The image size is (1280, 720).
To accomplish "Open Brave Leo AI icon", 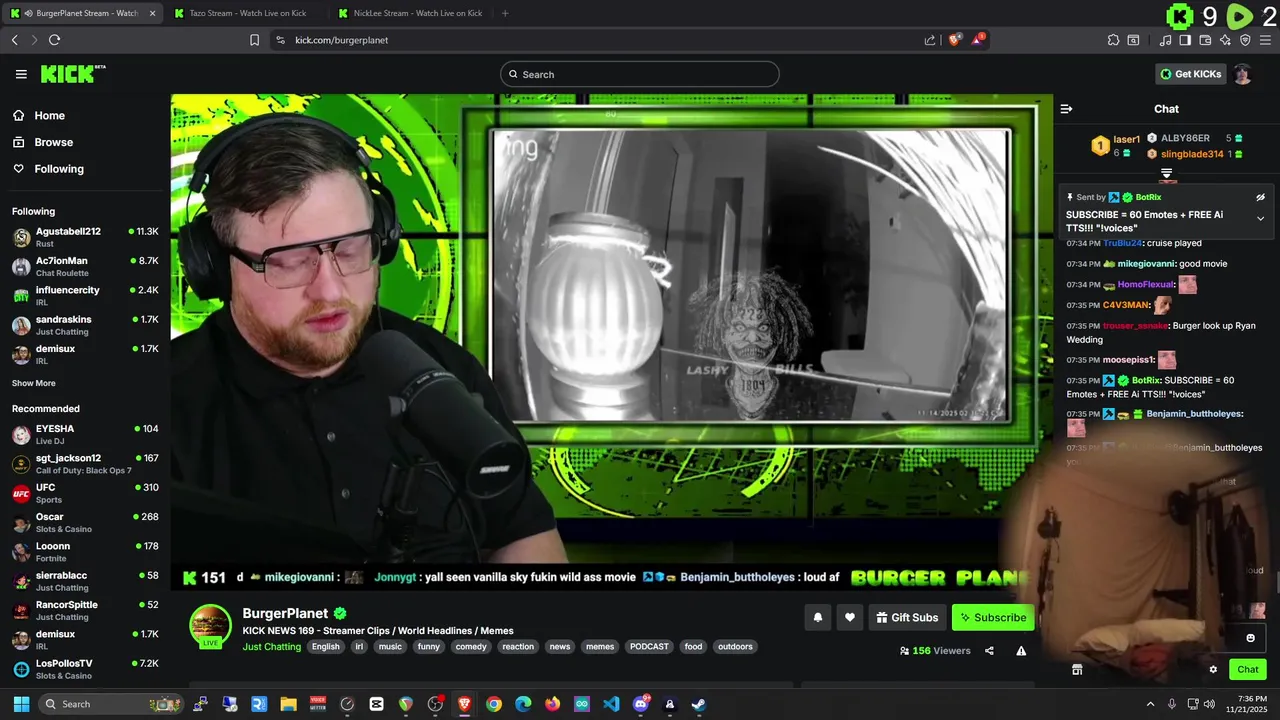I will [x=1225, y=40].
